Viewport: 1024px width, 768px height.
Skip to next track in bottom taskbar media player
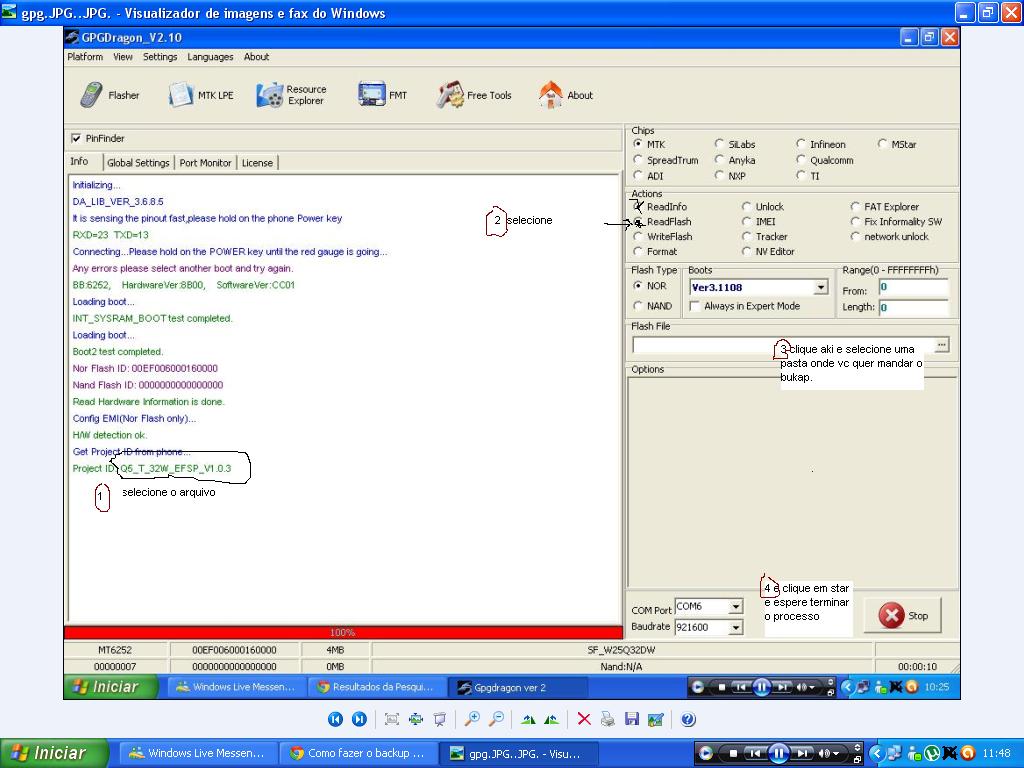[803, 753]
